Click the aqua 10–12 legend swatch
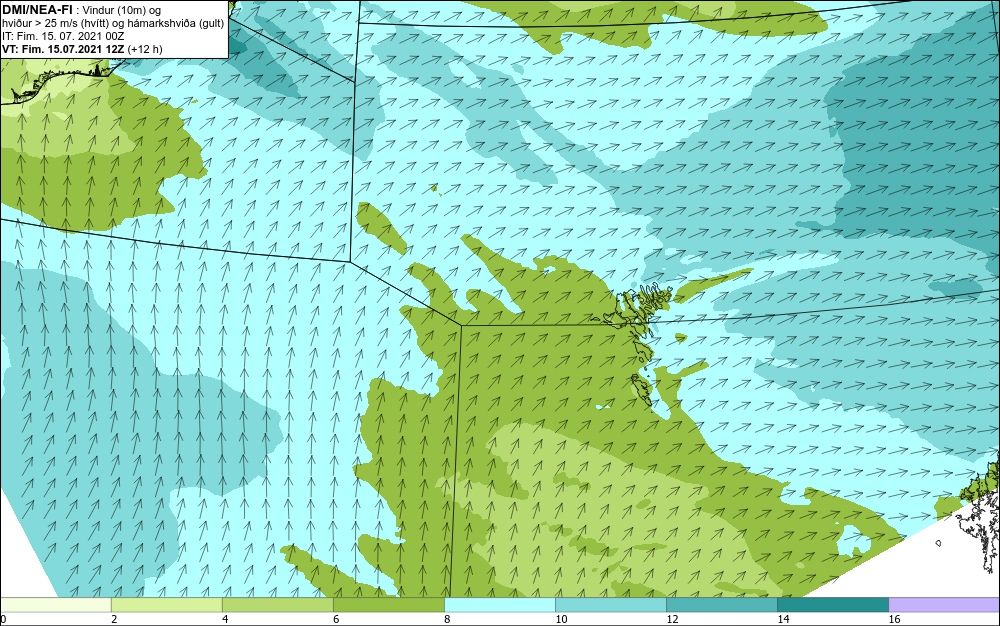 point(611,604)
